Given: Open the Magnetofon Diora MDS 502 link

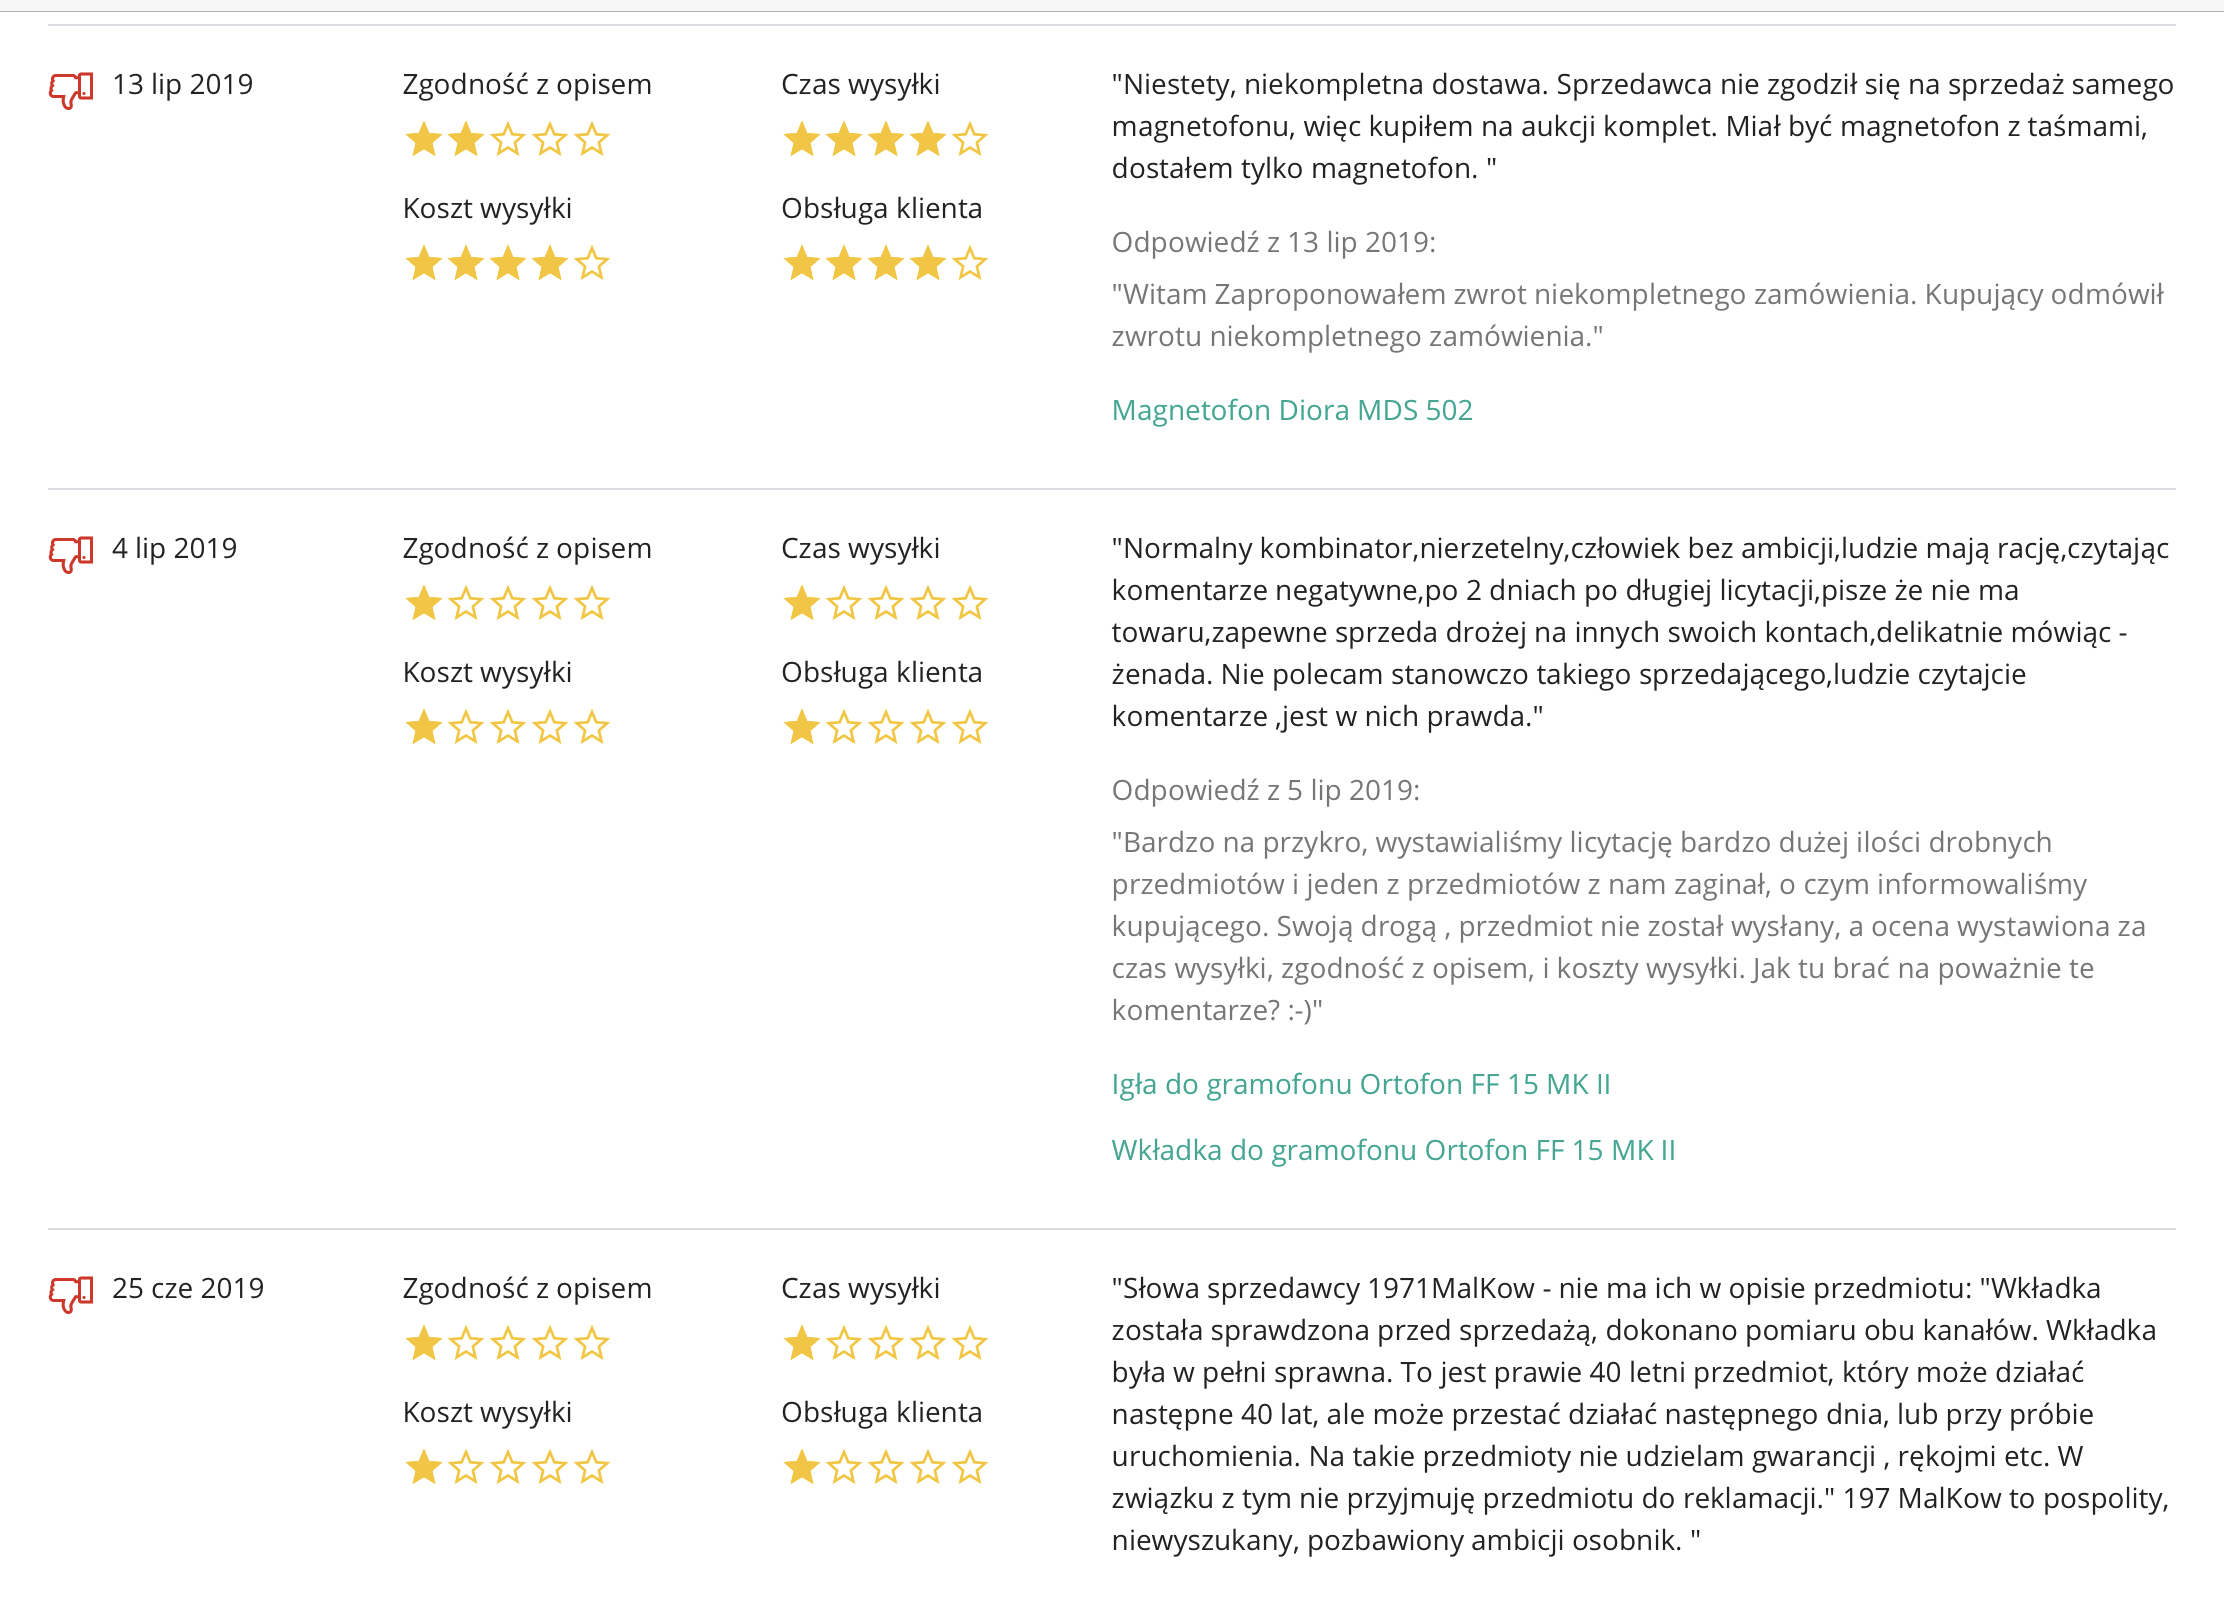Looking at the screenshot, I should [1292, 410].
